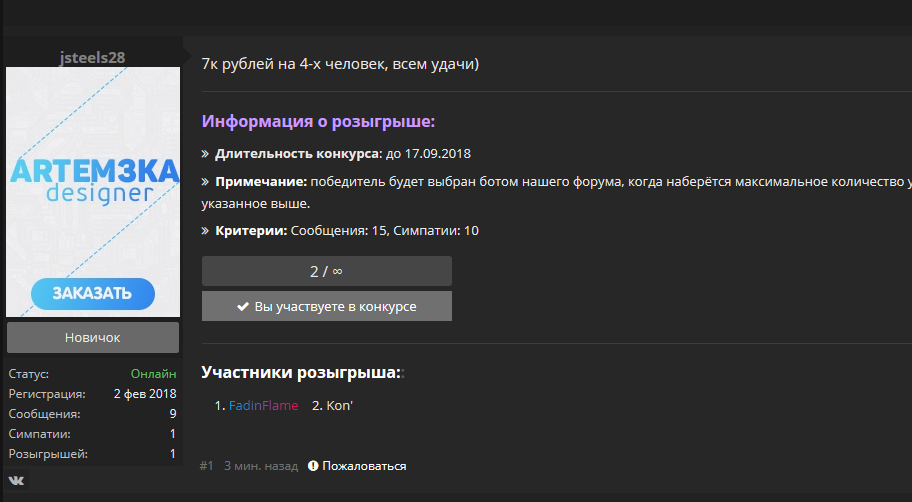Click the registration date 2 фев 2018
912x502 pixels.
pyautogui.click(x=145, y=394)
